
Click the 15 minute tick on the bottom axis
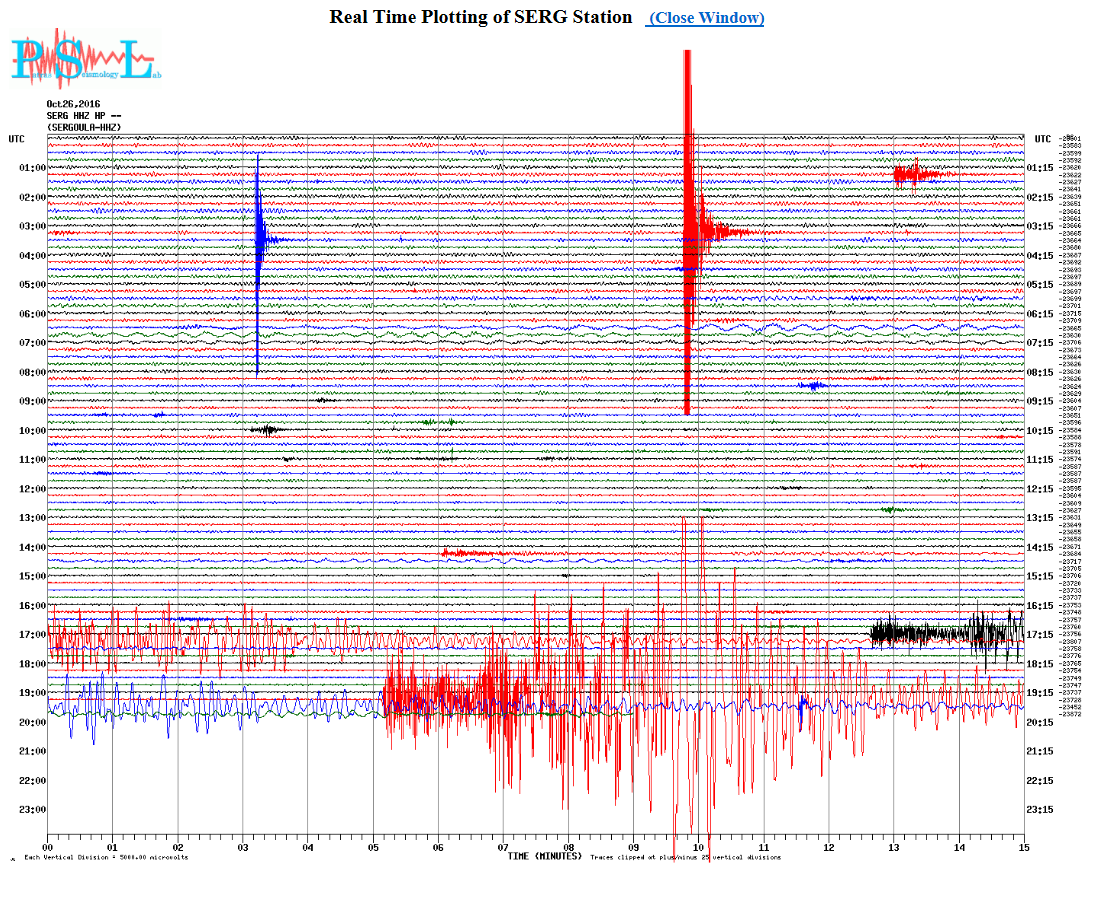pyautogui.click(x=1023, y=847)
